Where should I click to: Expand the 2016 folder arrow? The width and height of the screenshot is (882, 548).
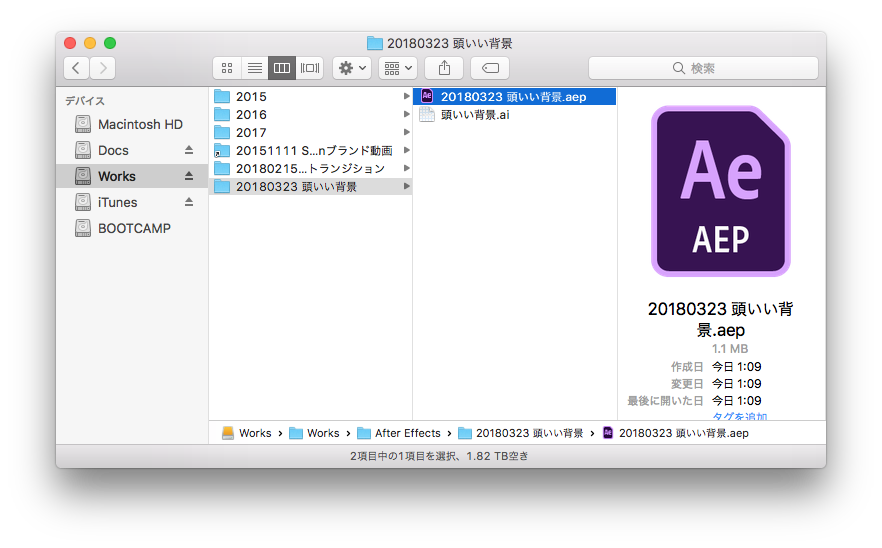click(x=406, y=114)
